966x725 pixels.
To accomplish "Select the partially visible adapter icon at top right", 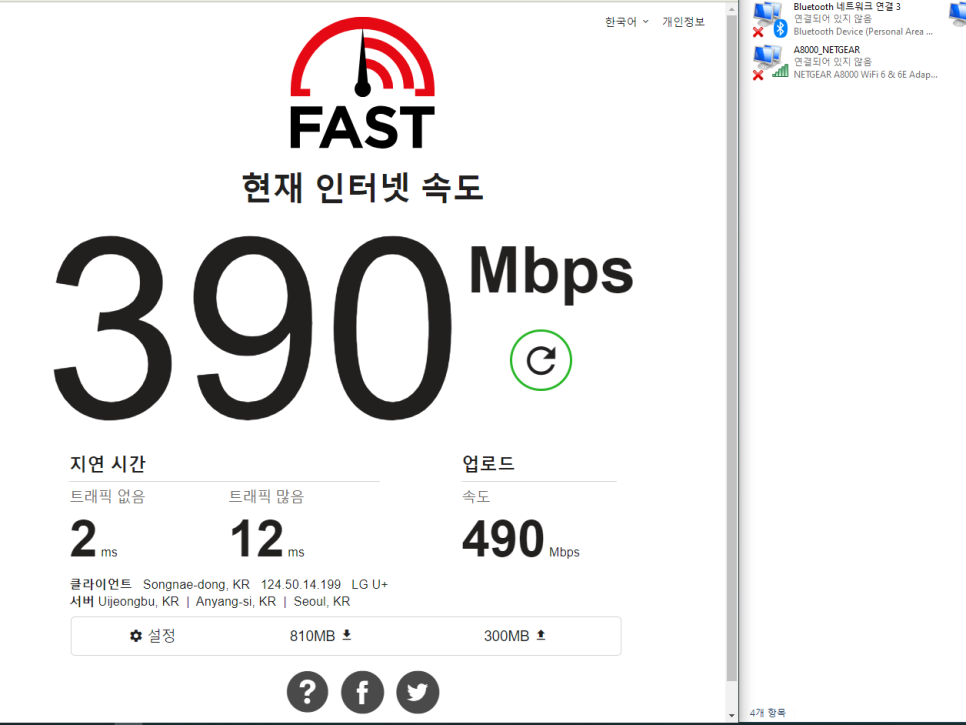I will pyautogui.click(x=957, y=15).
